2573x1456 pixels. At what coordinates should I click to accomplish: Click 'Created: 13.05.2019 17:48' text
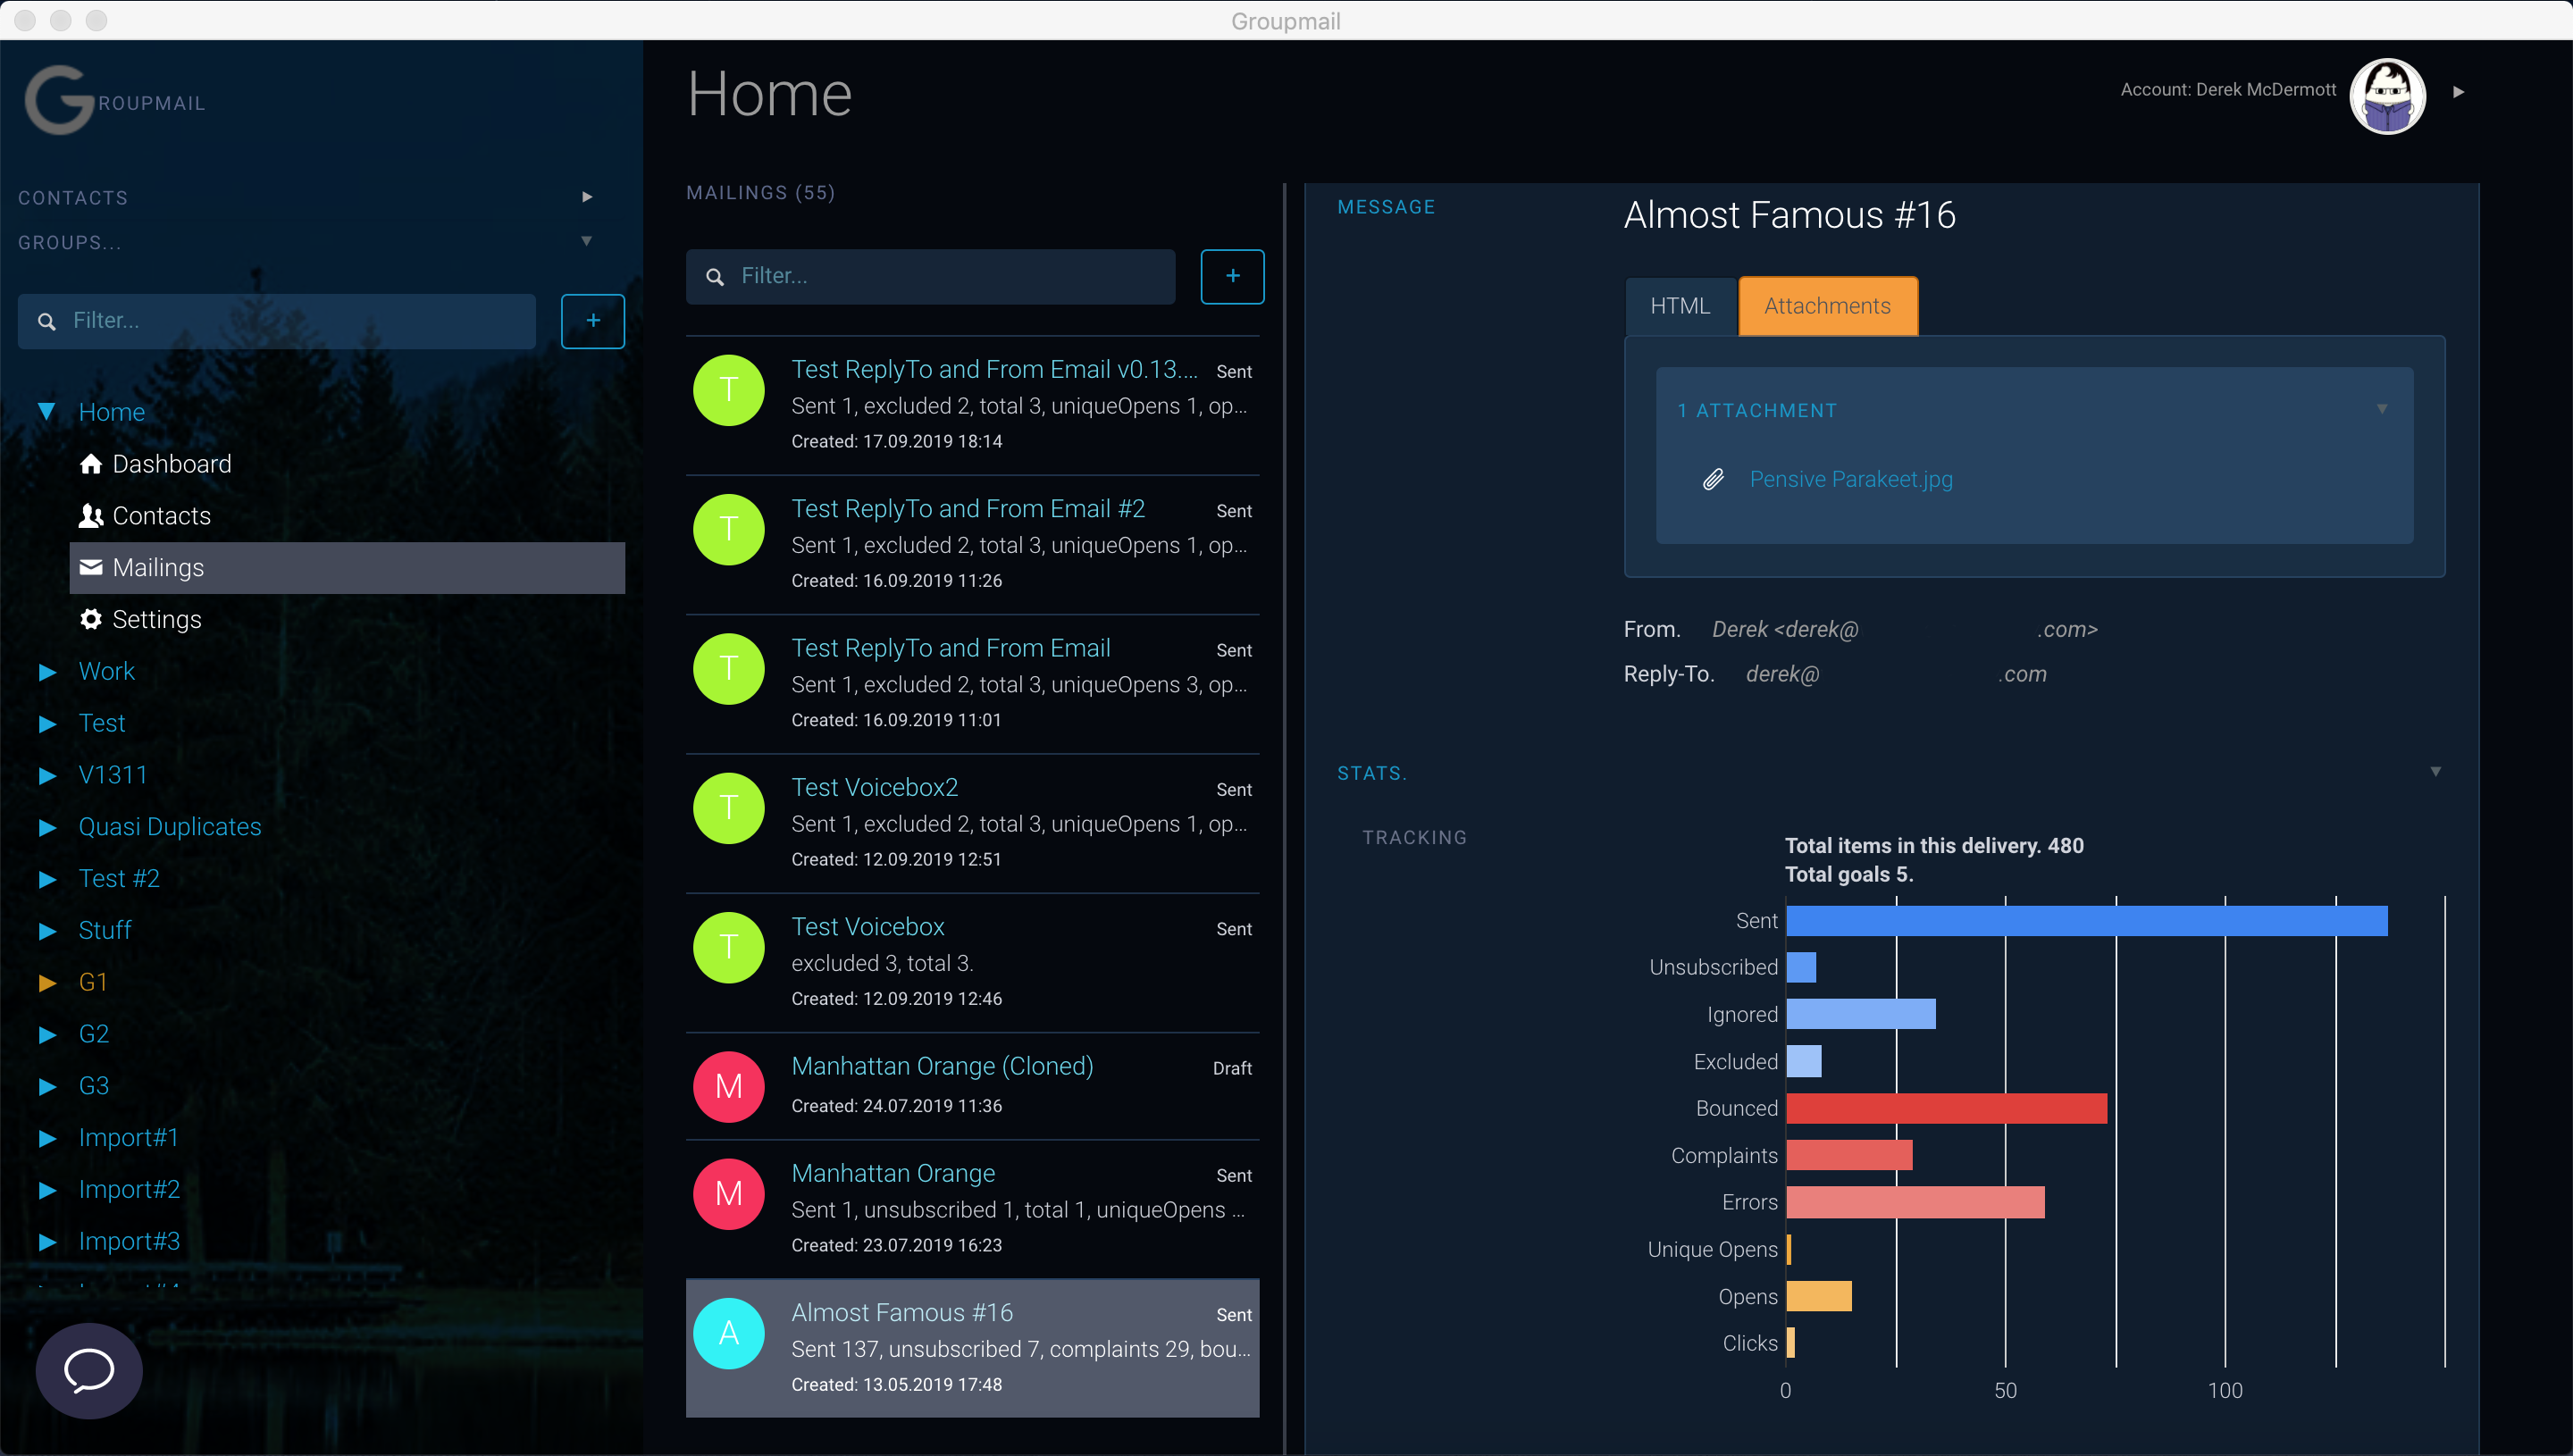896,1384
